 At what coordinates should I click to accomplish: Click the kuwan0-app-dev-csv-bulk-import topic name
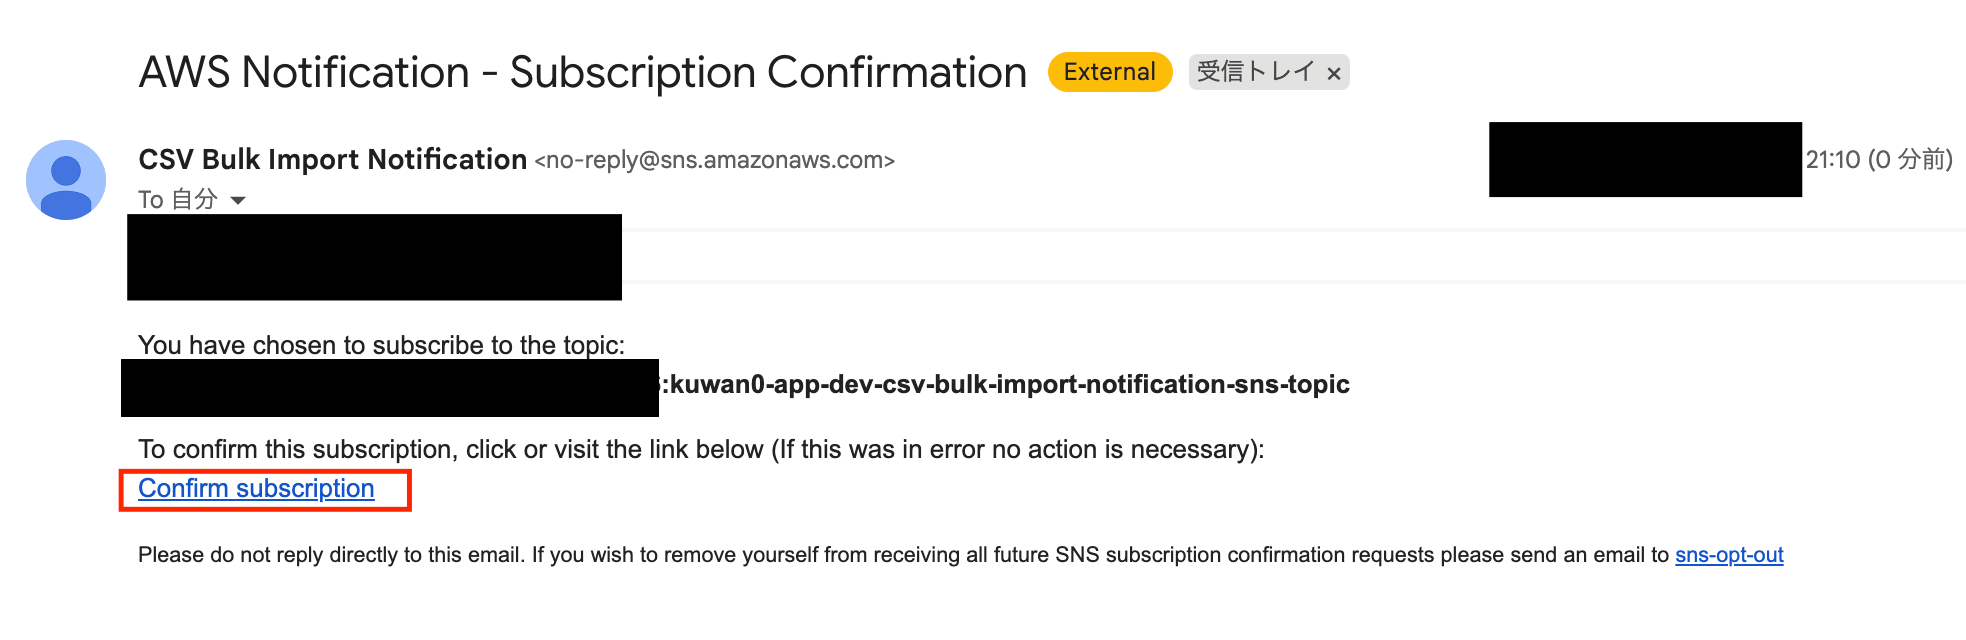click(x=1010, y=385)
